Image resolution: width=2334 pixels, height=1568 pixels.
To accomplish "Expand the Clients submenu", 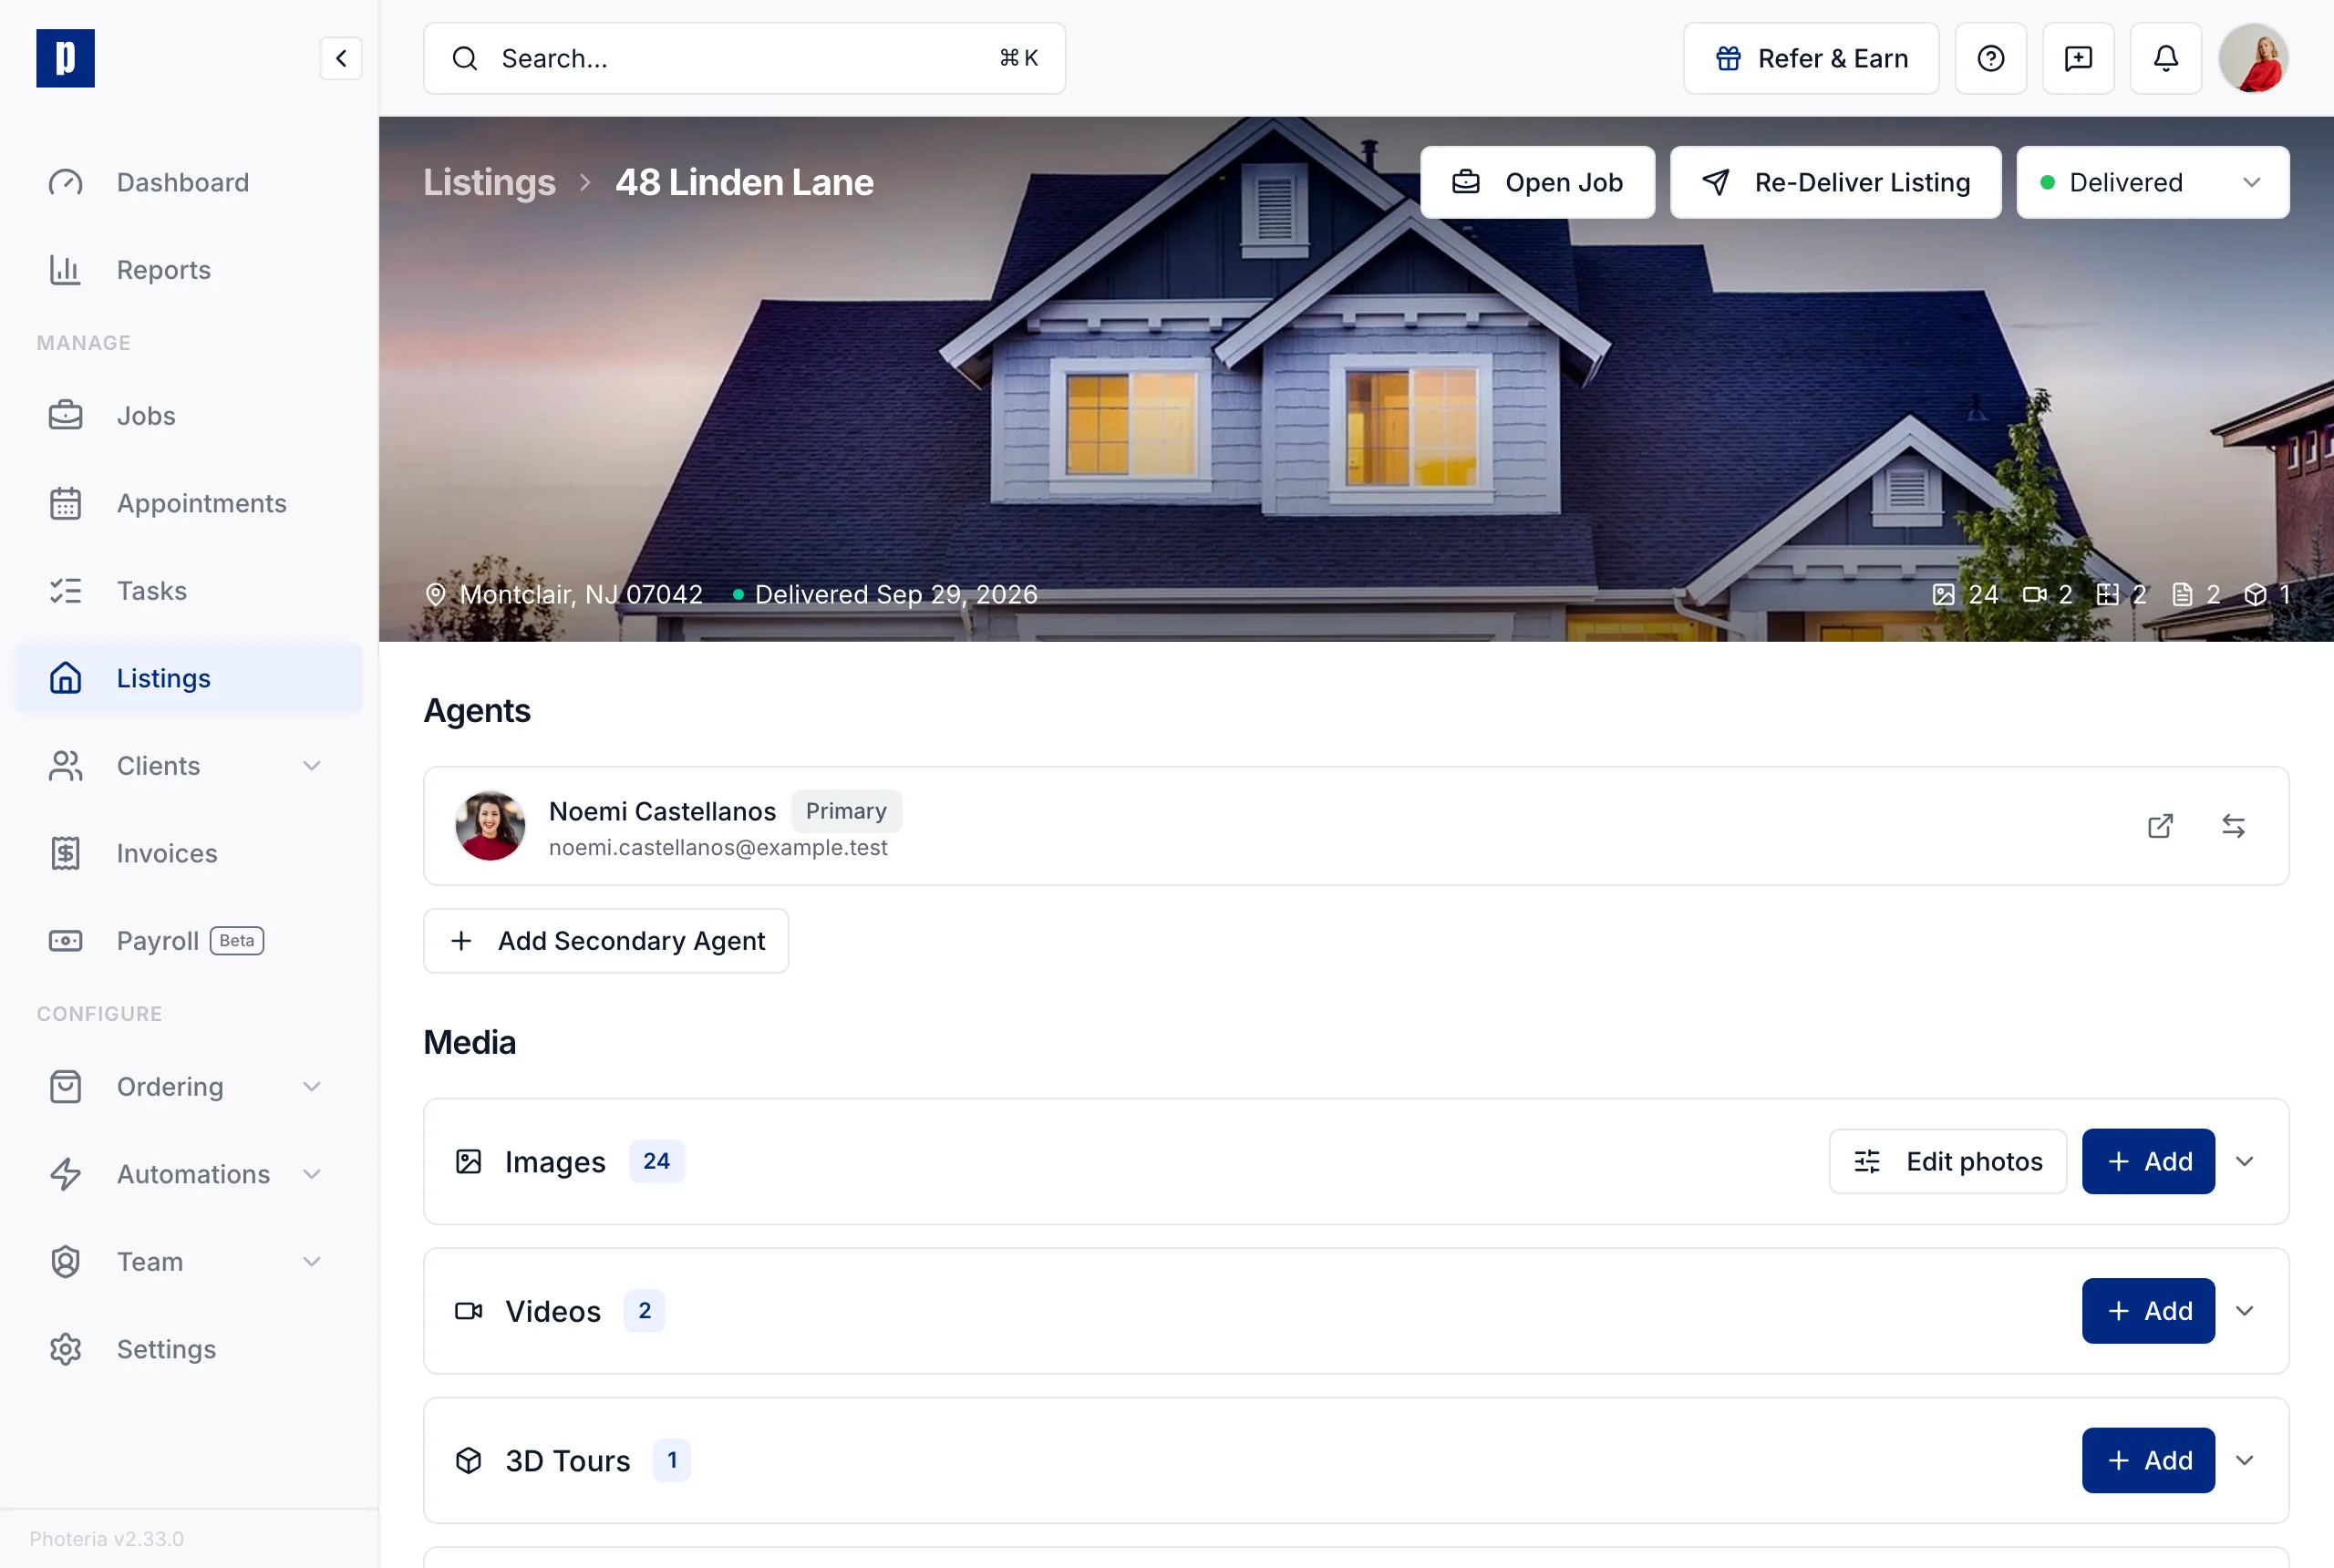I will [312, 766].
